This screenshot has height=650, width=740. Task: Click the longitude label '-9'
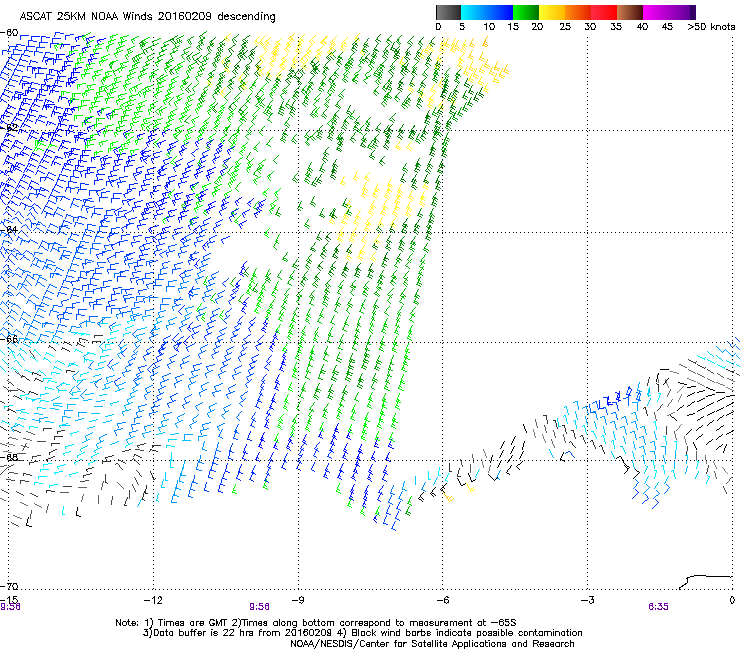pyautogui.click(x=297, y=600)
